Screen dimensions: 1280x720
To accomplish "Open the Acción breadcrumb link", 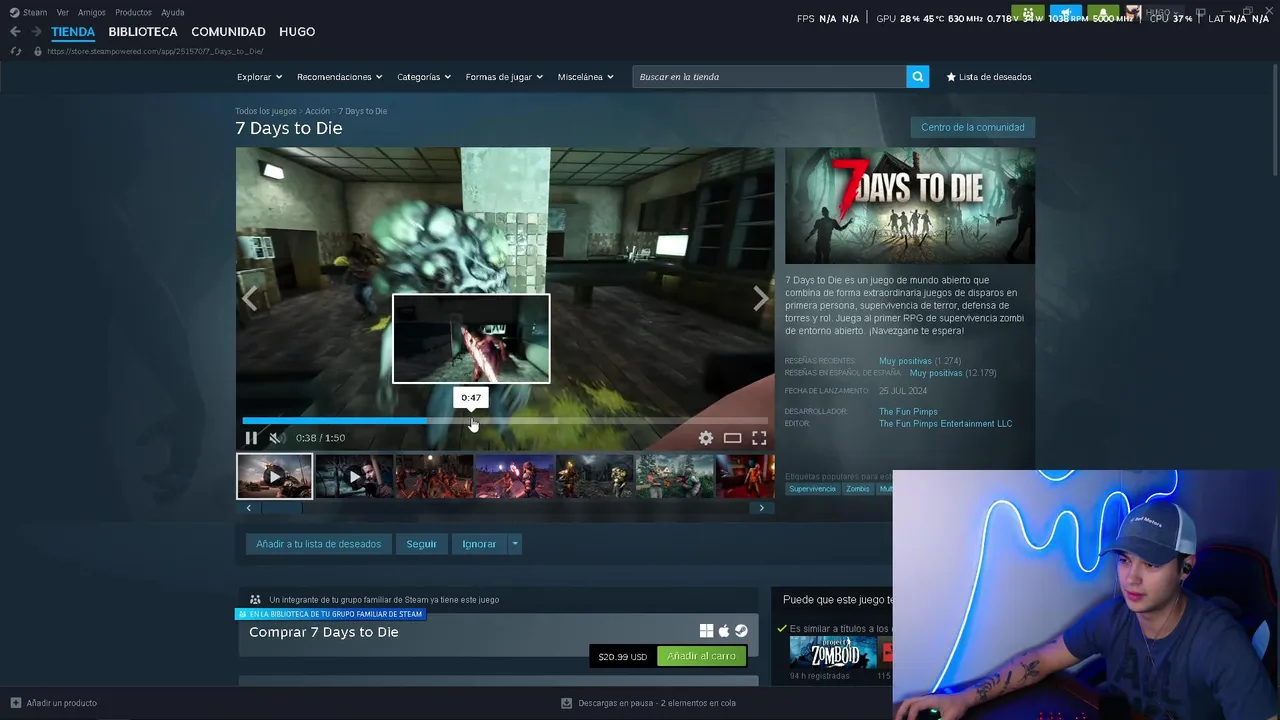I will pyautogui.click(x=317, y=111).
